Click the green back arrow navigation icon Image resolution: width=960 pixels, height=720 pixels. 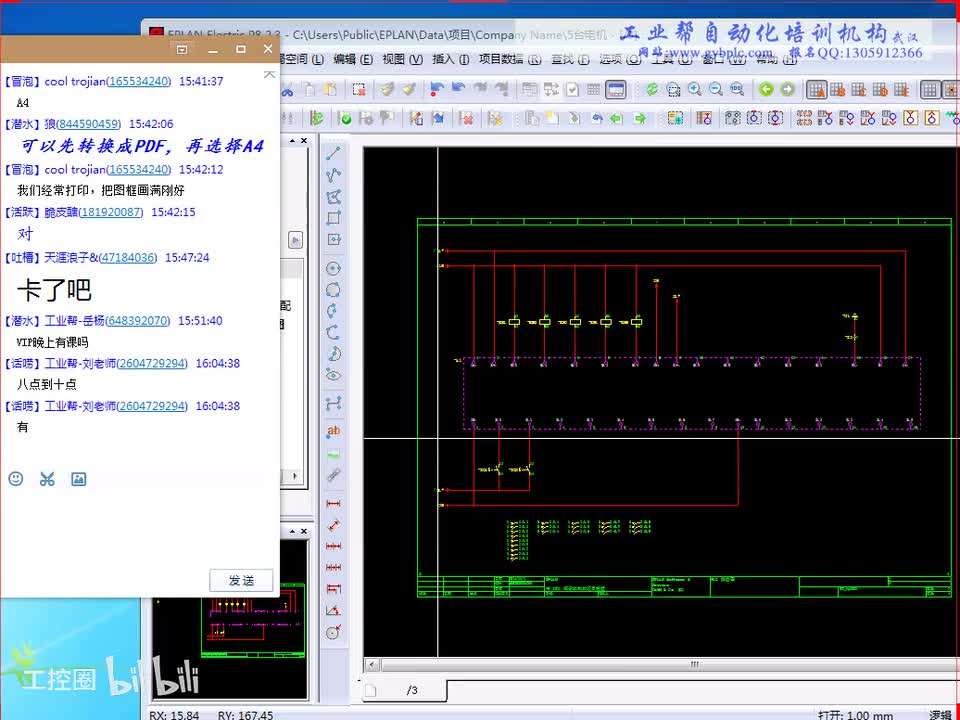(766, 90)
